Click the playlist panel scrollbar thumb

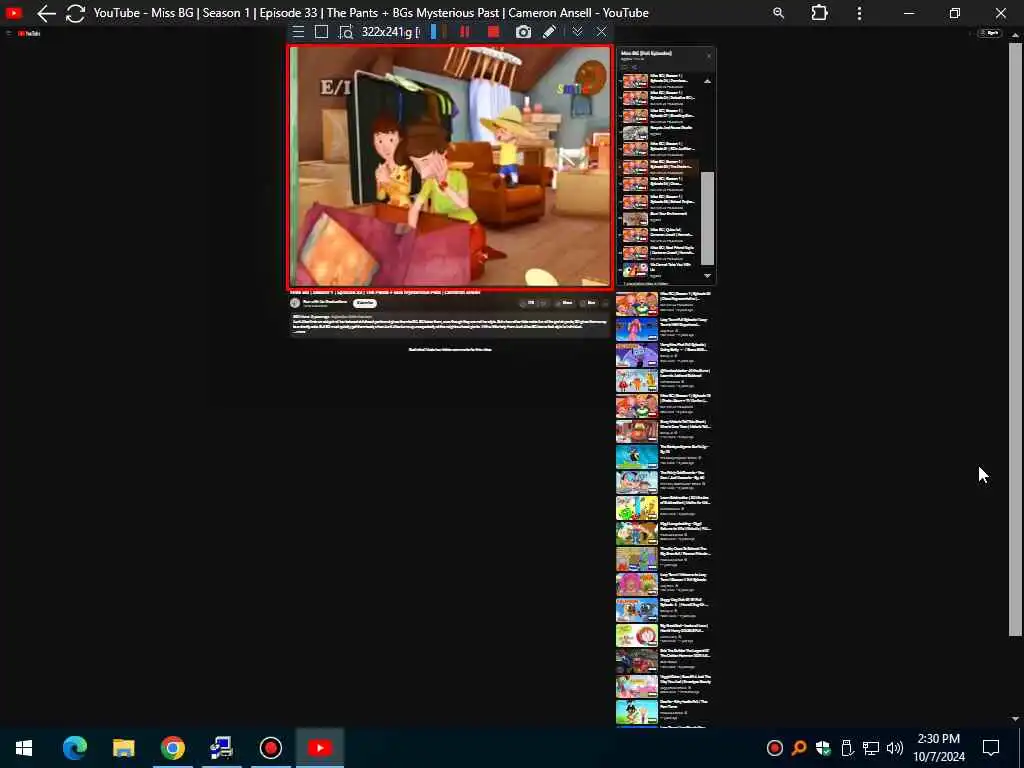(x=707, y=218)
